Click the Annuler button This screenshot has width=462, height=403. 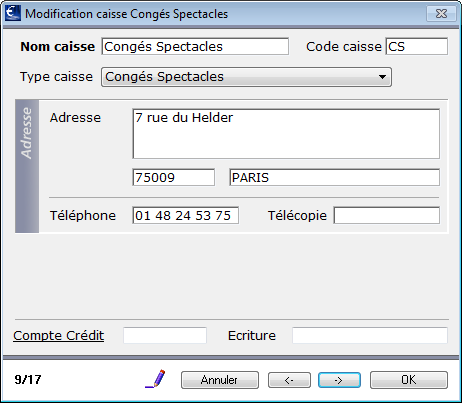pos(220,380)
